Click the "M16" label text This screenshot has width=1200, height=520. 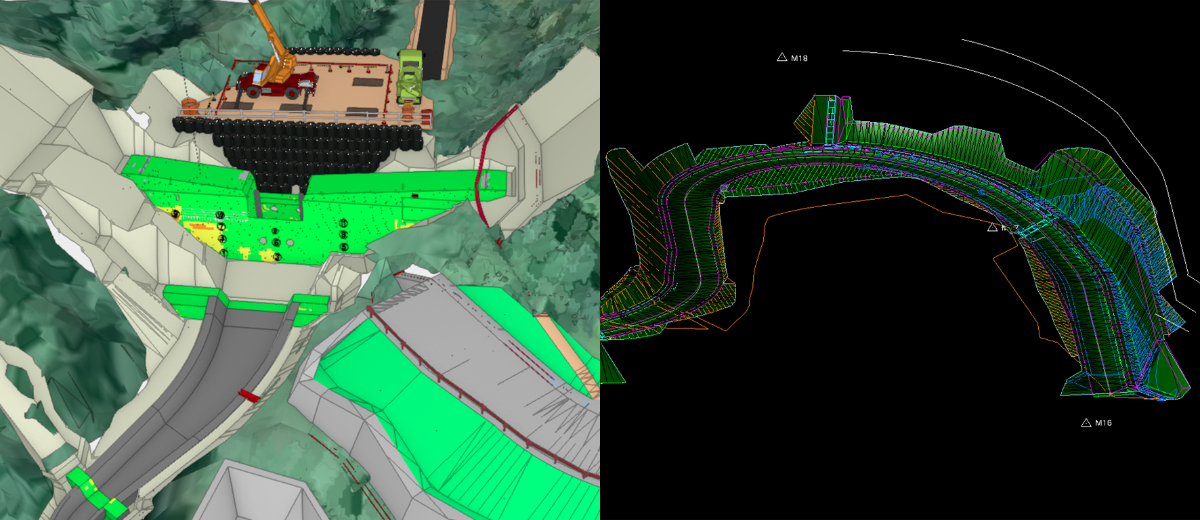(x=1104, y=423)
